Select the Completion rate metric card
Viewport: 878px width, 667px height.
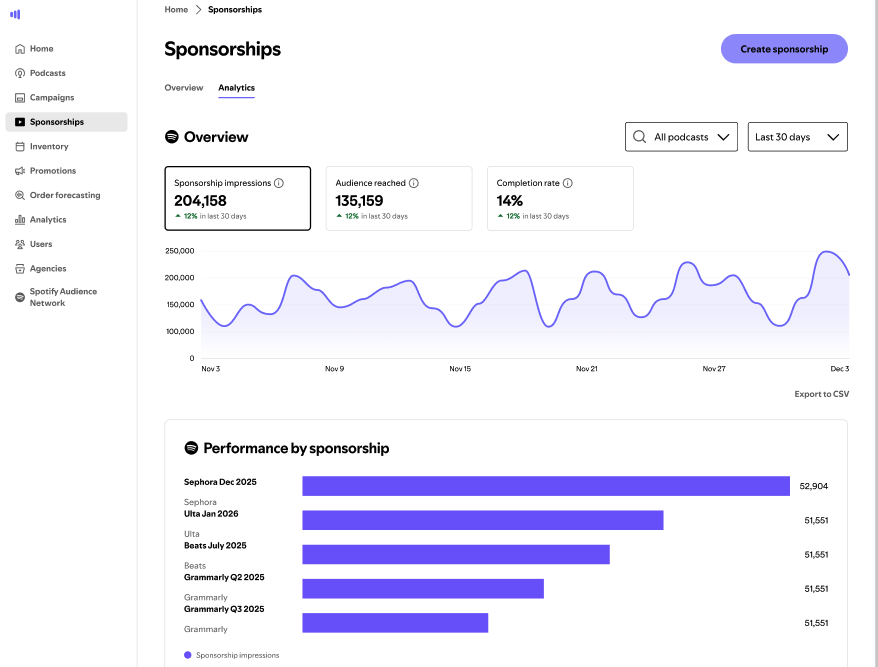click(560, 198)
